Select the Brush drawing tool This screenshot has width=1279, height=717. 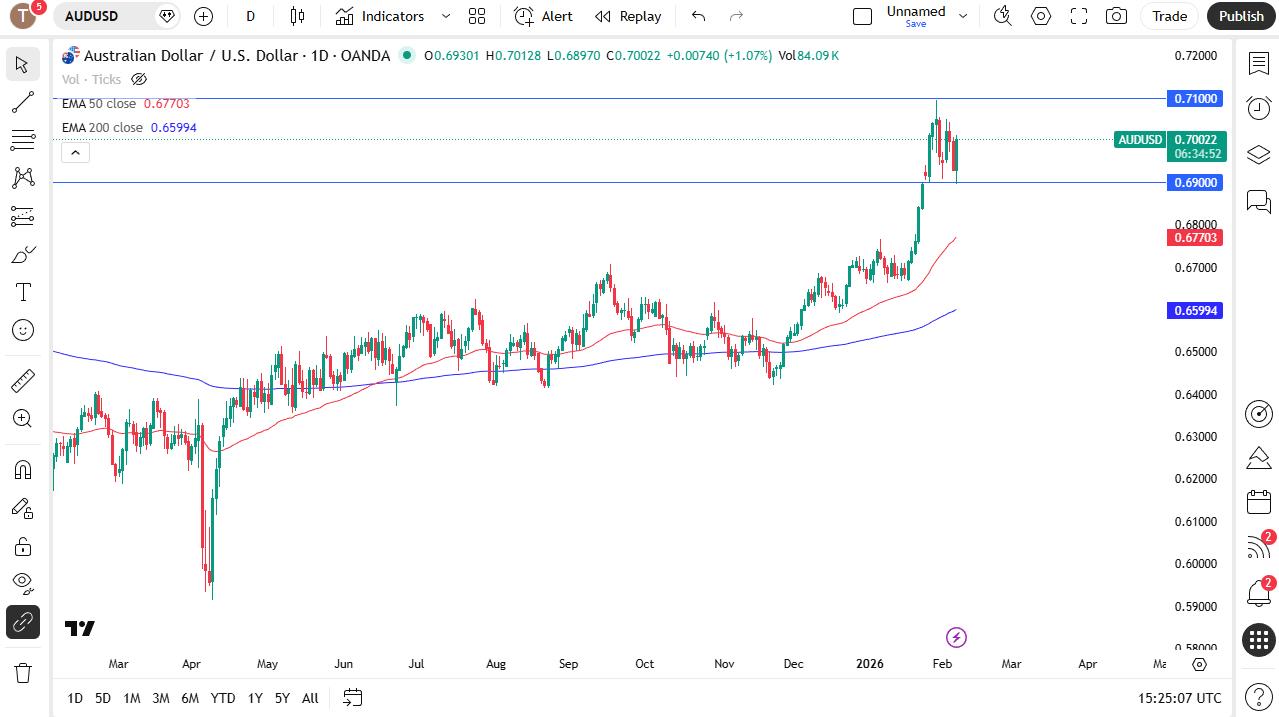pos(22,254)
